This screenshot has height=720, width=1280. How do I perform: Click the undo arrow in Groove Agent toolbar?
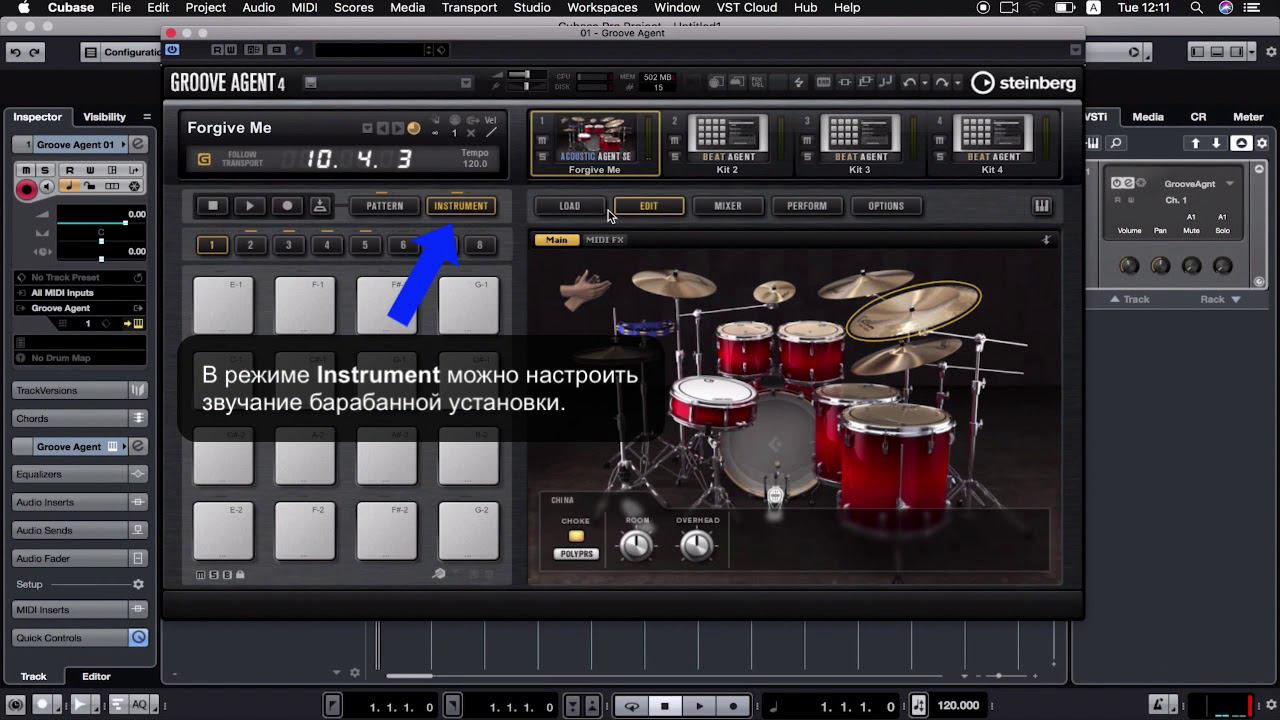coord(911,82)
